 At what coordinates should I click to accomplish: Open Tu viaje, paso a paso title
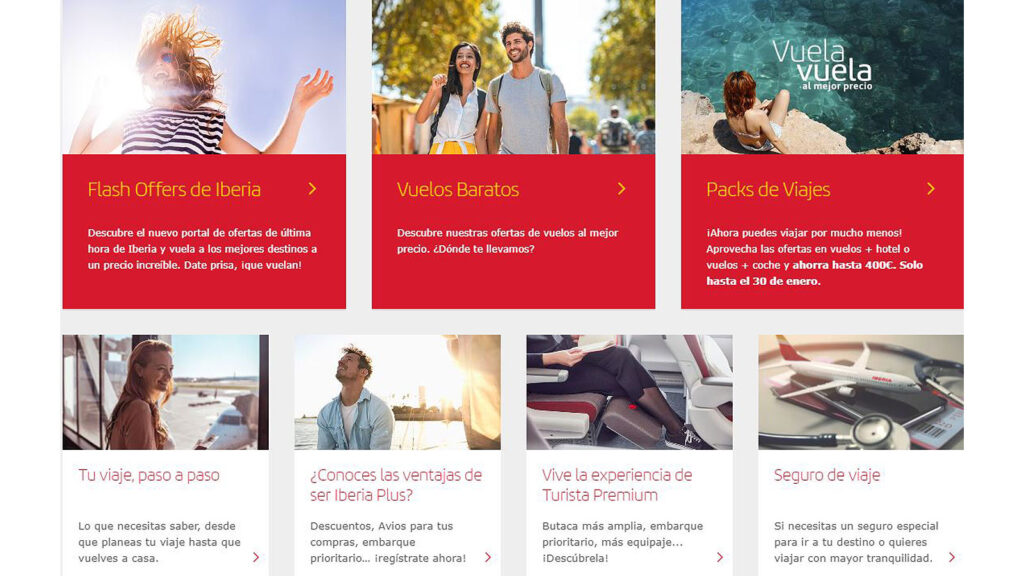(x=149, y=475)
